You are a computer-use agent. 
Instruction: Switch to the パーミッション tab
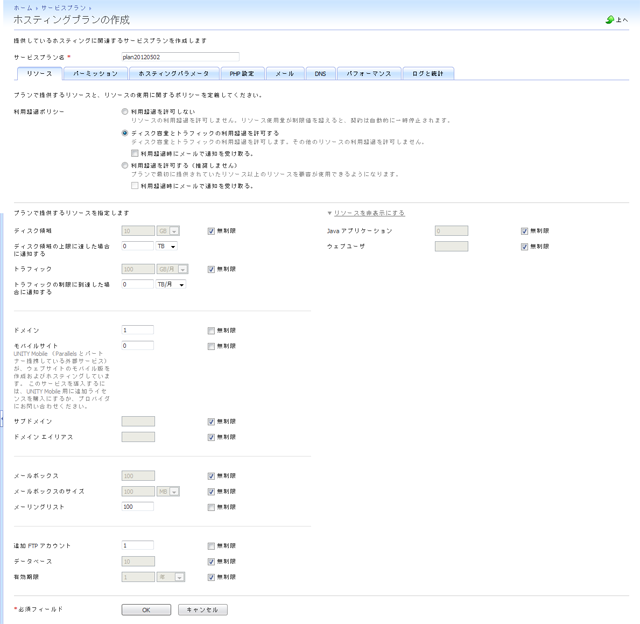pyautogui.click(x=95, y=74)
